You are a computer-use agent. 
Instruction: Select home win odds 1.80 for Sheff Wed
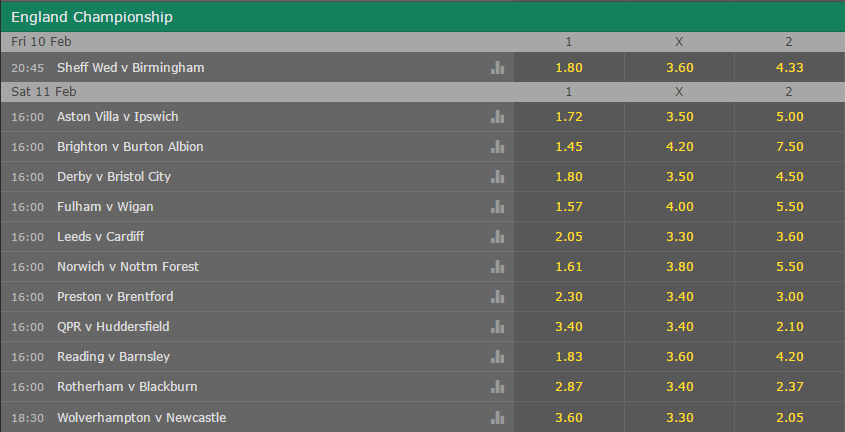(569, 67)
